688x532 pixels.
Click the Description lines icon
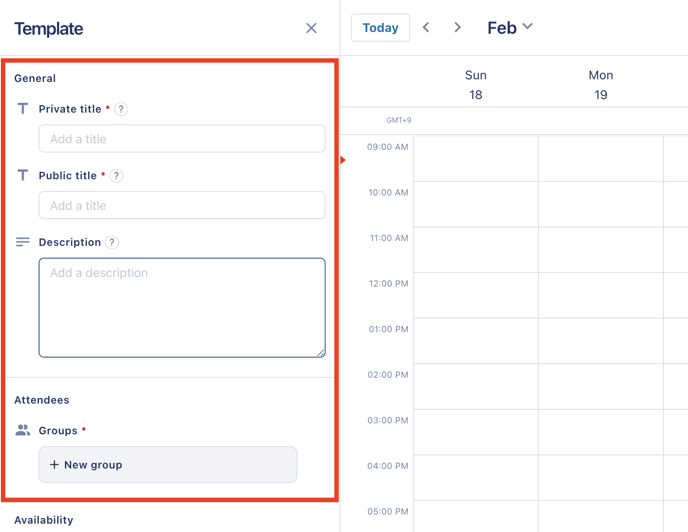coord(23,242)
